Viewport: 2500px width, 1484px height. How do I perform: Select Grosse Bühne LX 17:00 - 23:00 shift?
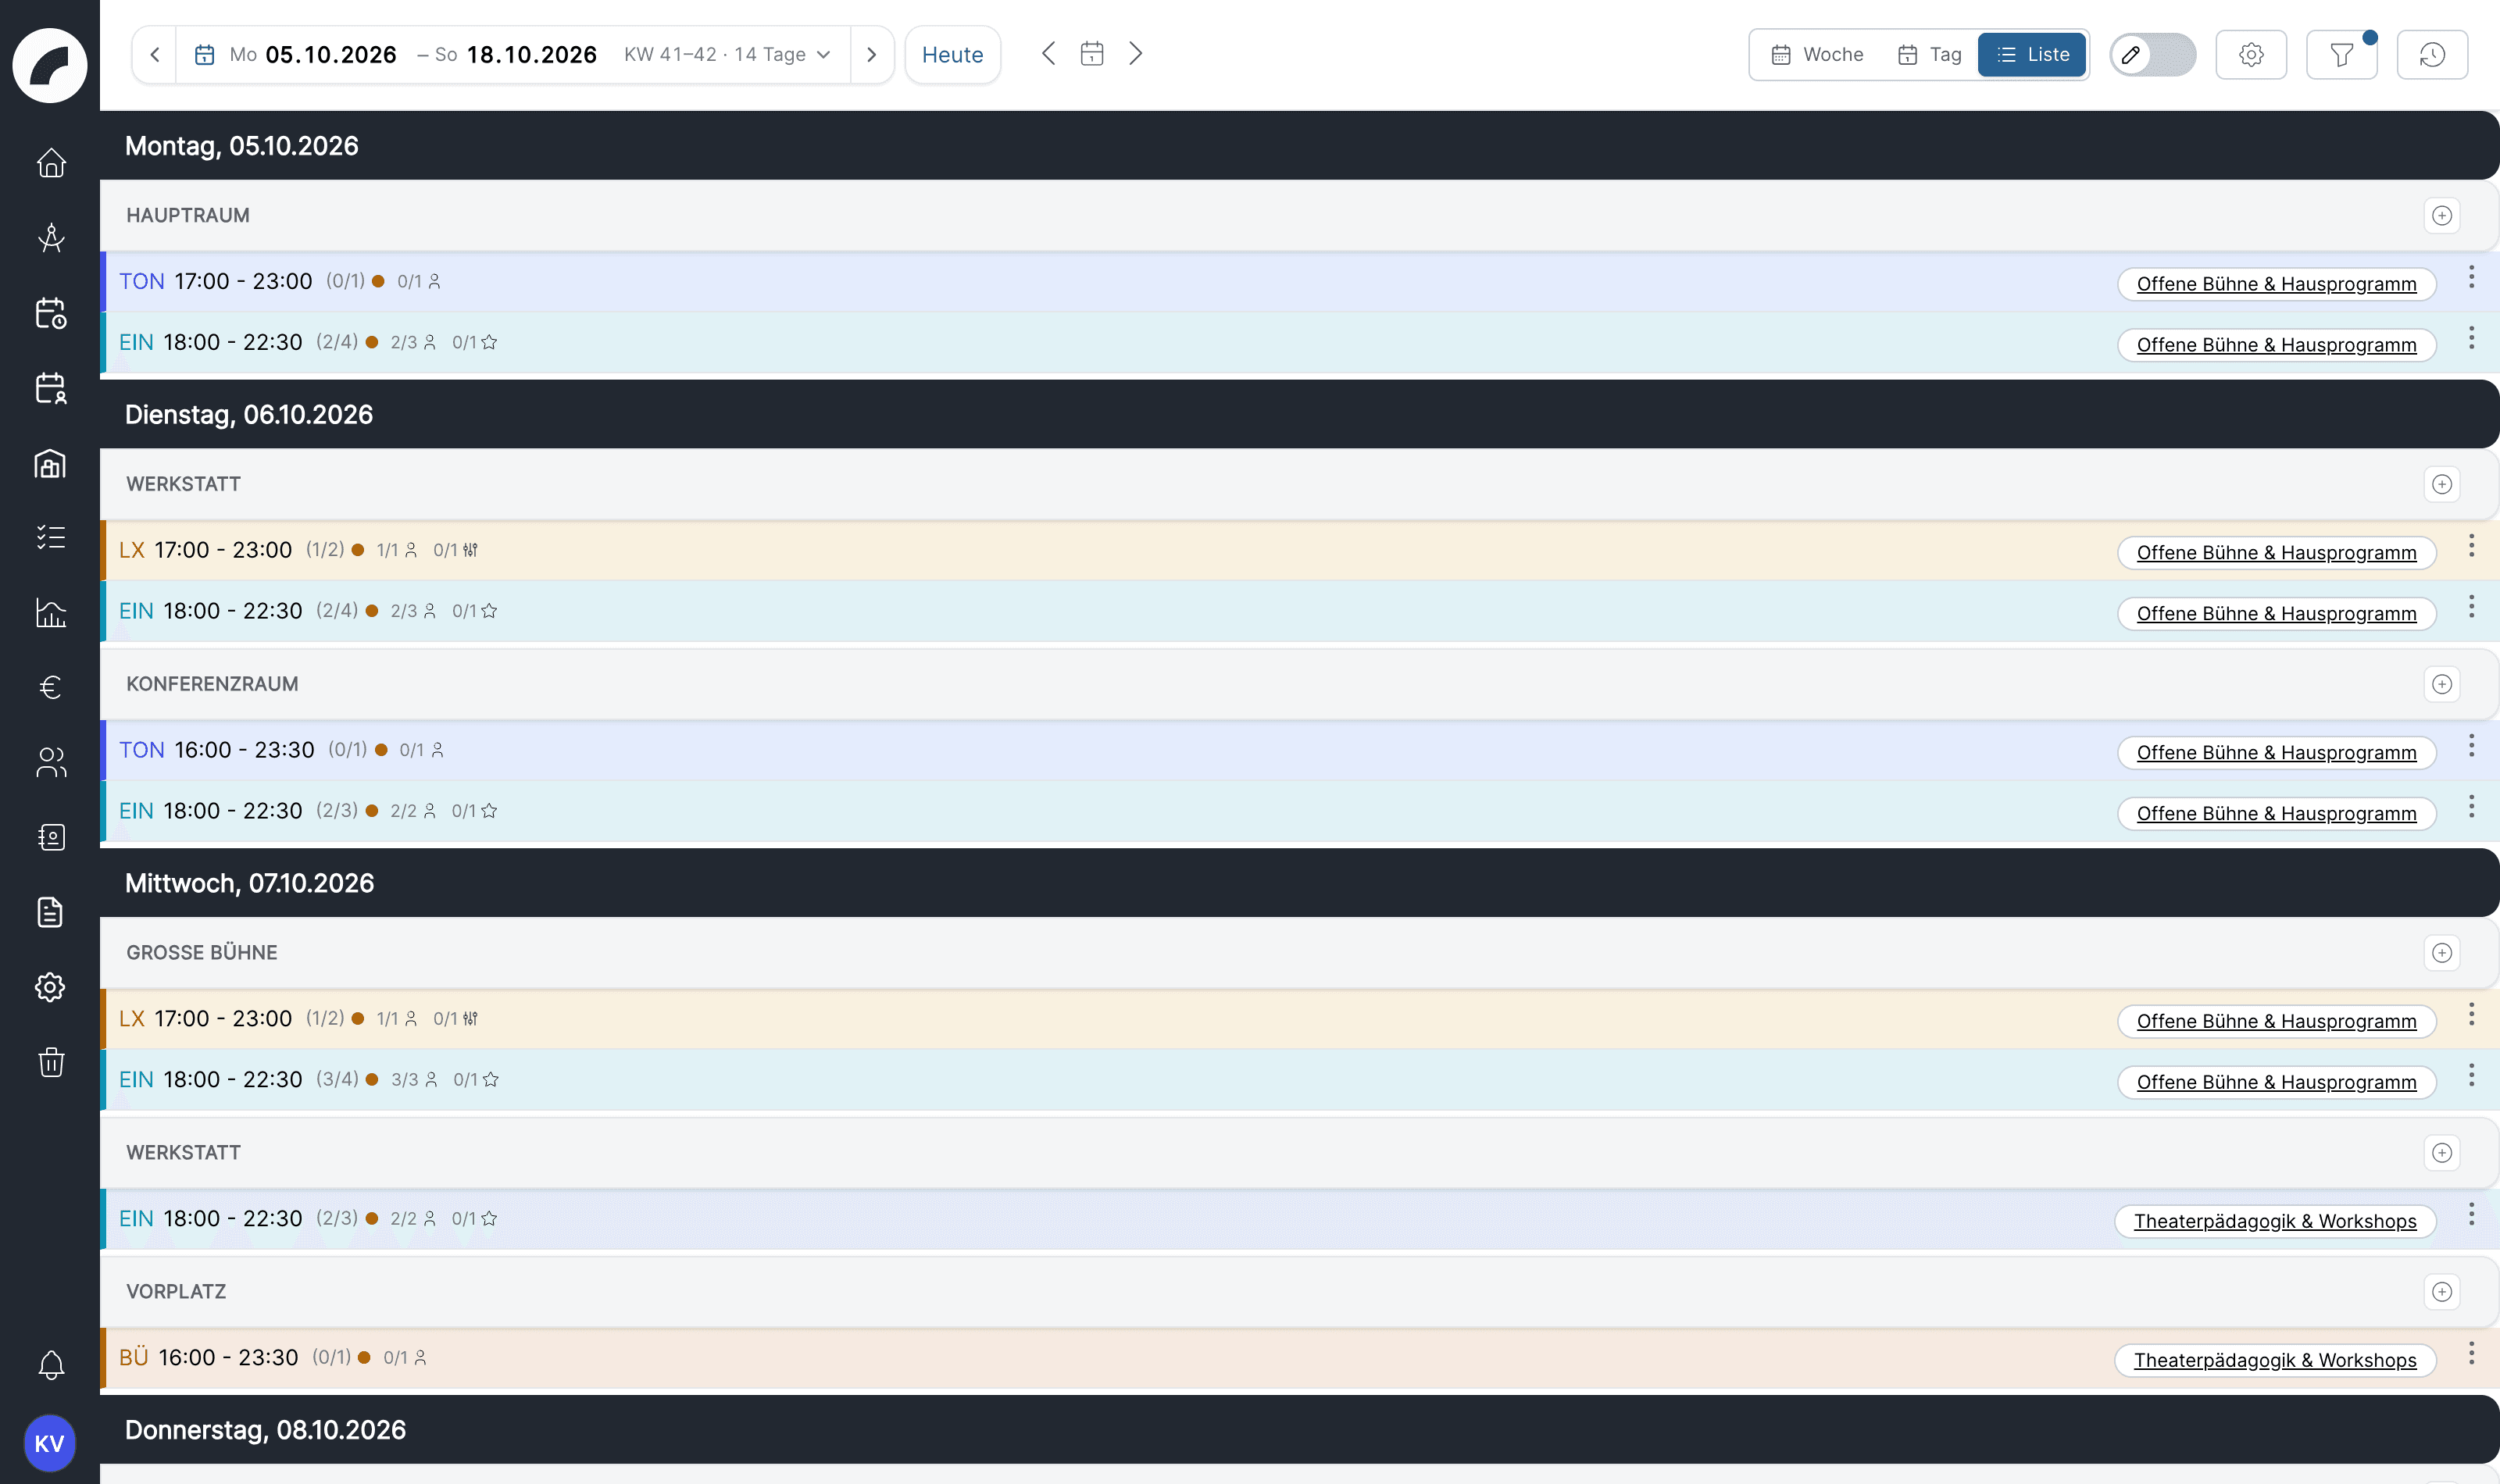click(1299, 1018)
